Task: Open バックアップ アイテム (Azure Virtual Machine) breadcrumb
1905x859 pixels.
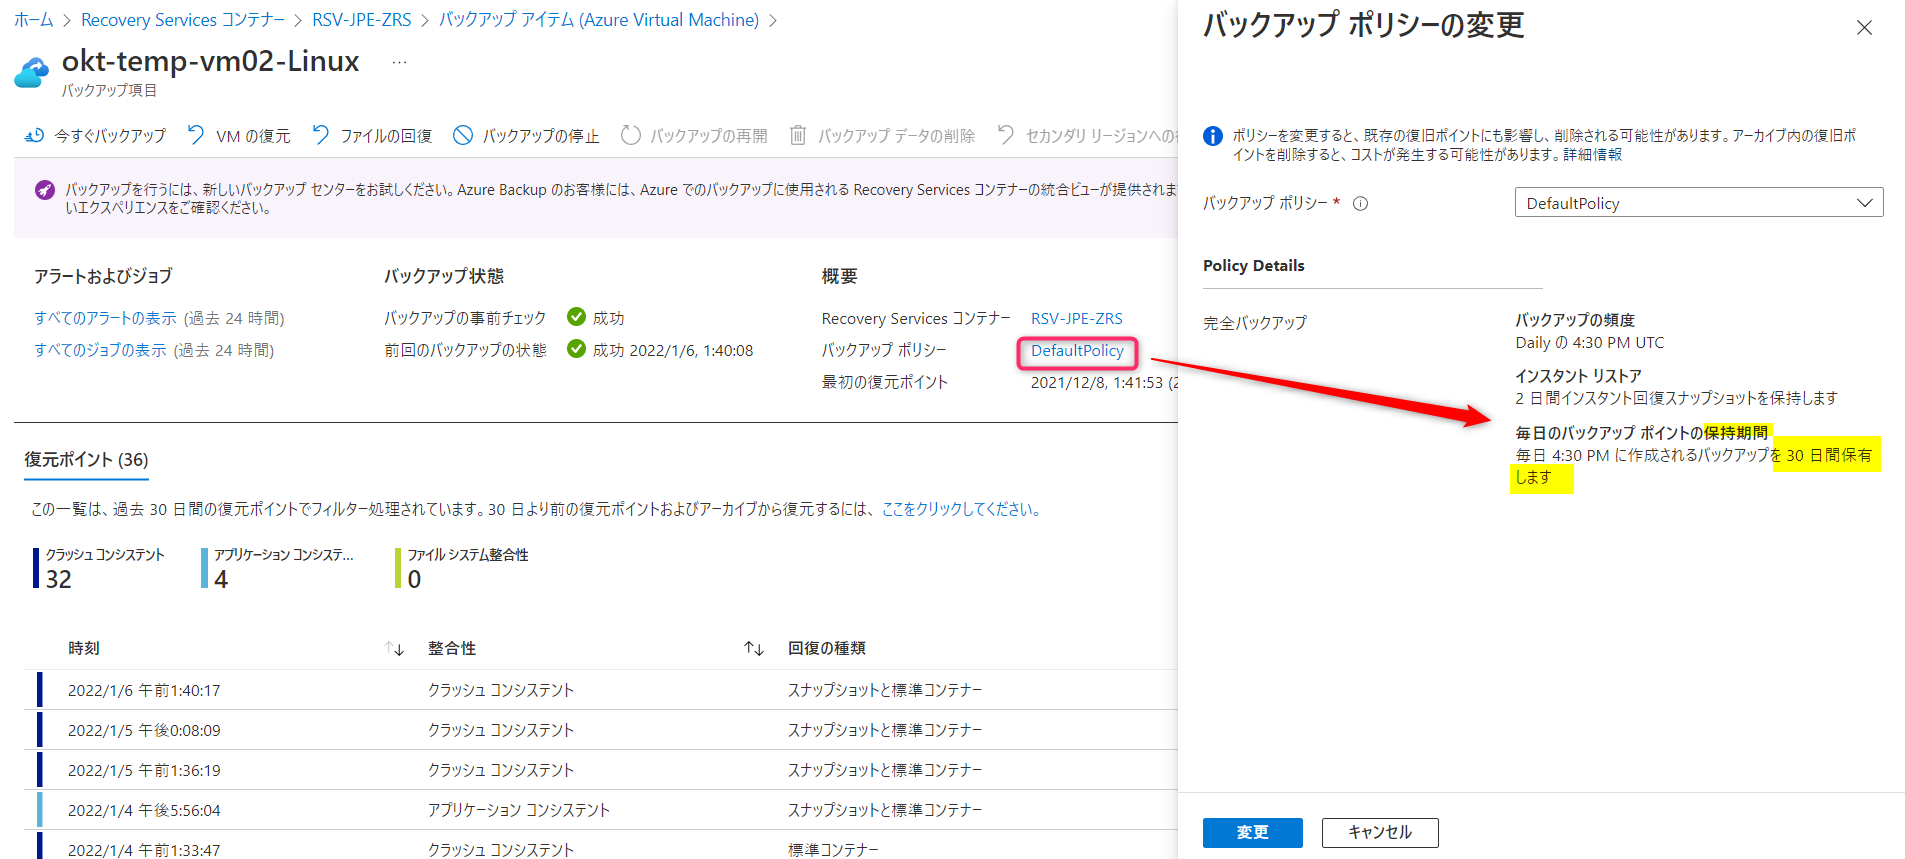Action: click(599, 20)
